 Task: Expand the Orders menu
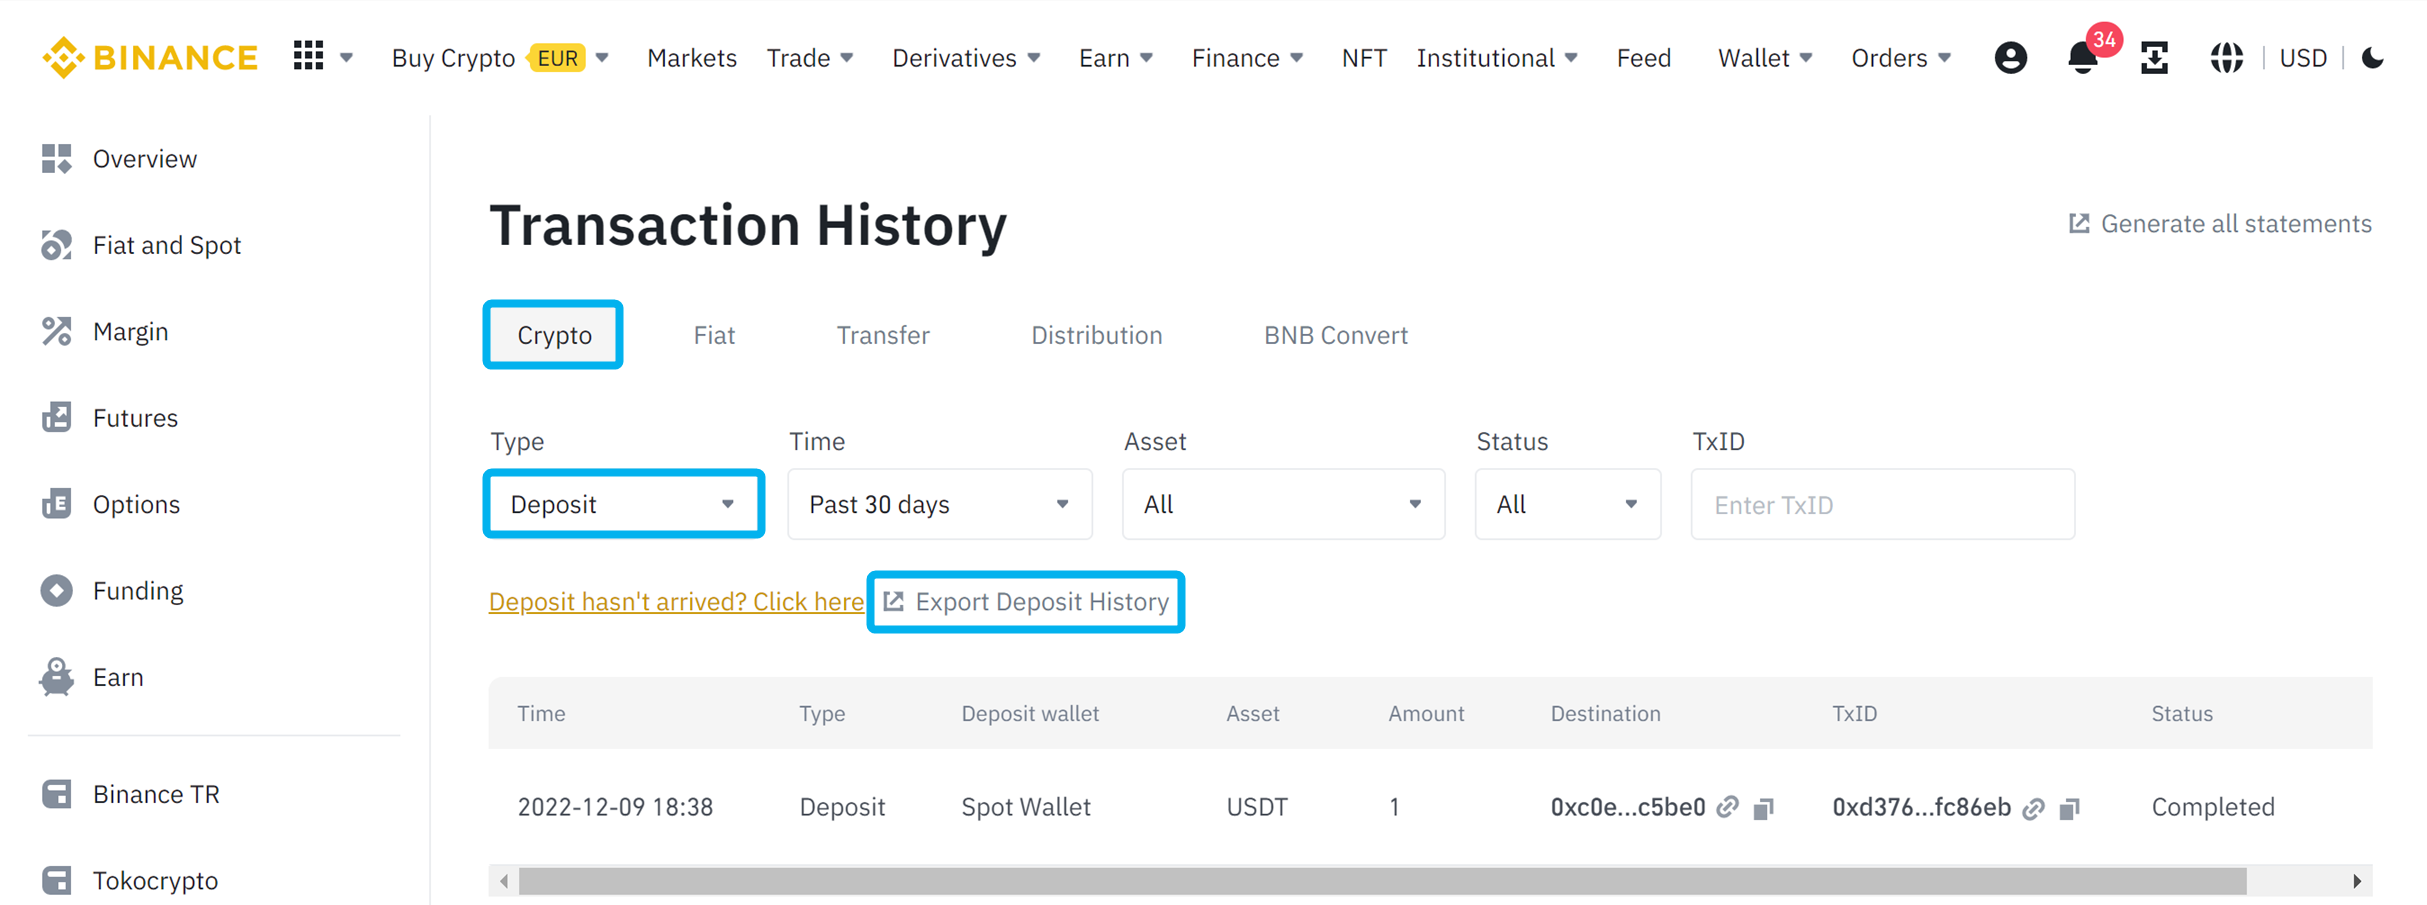coord(1945,58)
